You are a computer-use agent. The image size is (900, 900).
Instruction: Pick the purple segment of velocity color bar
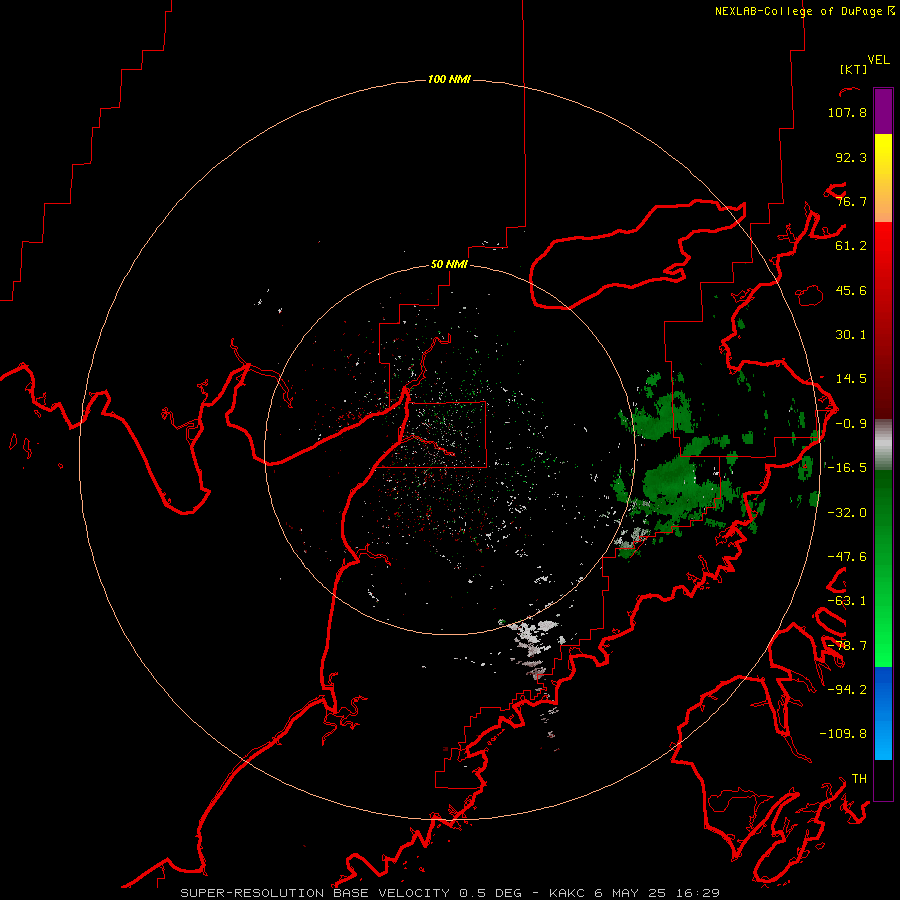[x=883, y=111]
